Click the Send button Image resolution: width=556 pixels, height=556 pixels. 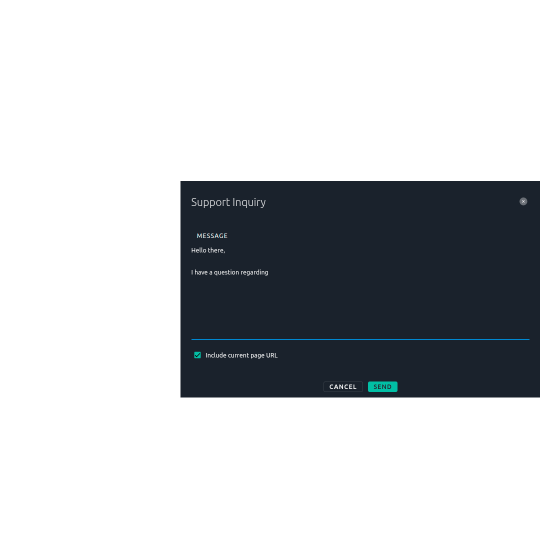pos(382,387)
